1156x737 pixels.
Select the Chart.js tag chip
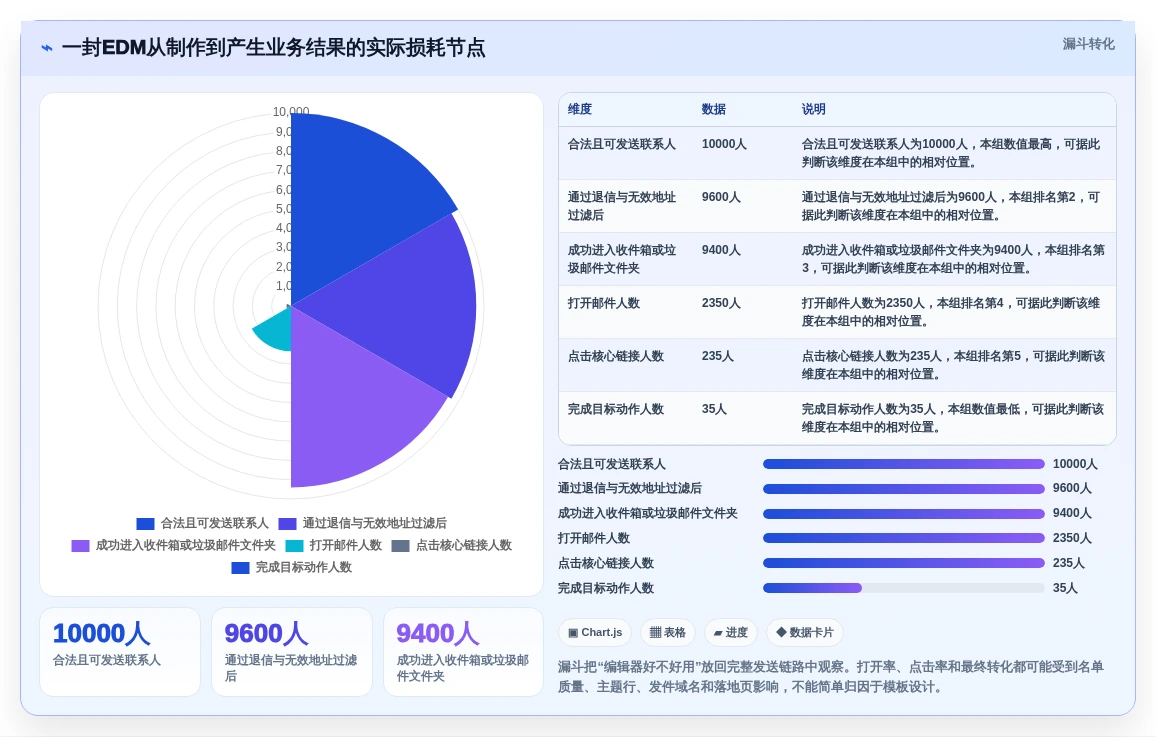595,632
